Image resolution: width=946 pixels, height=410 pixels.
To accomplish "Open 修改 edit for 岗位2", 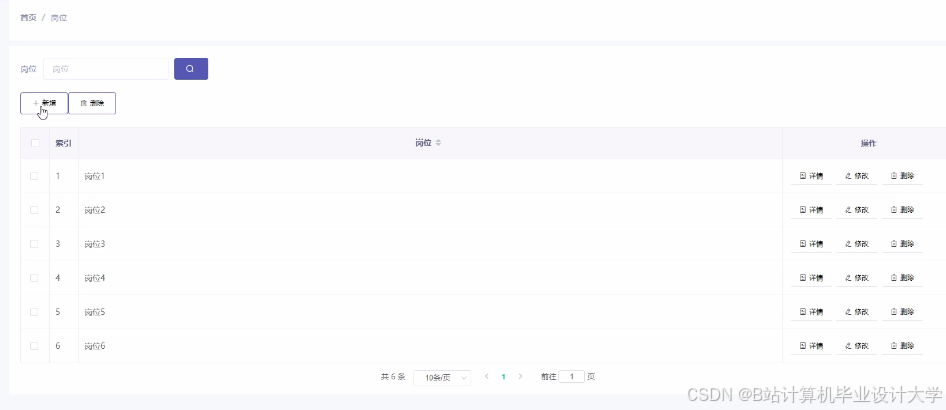I will point(857,210).
